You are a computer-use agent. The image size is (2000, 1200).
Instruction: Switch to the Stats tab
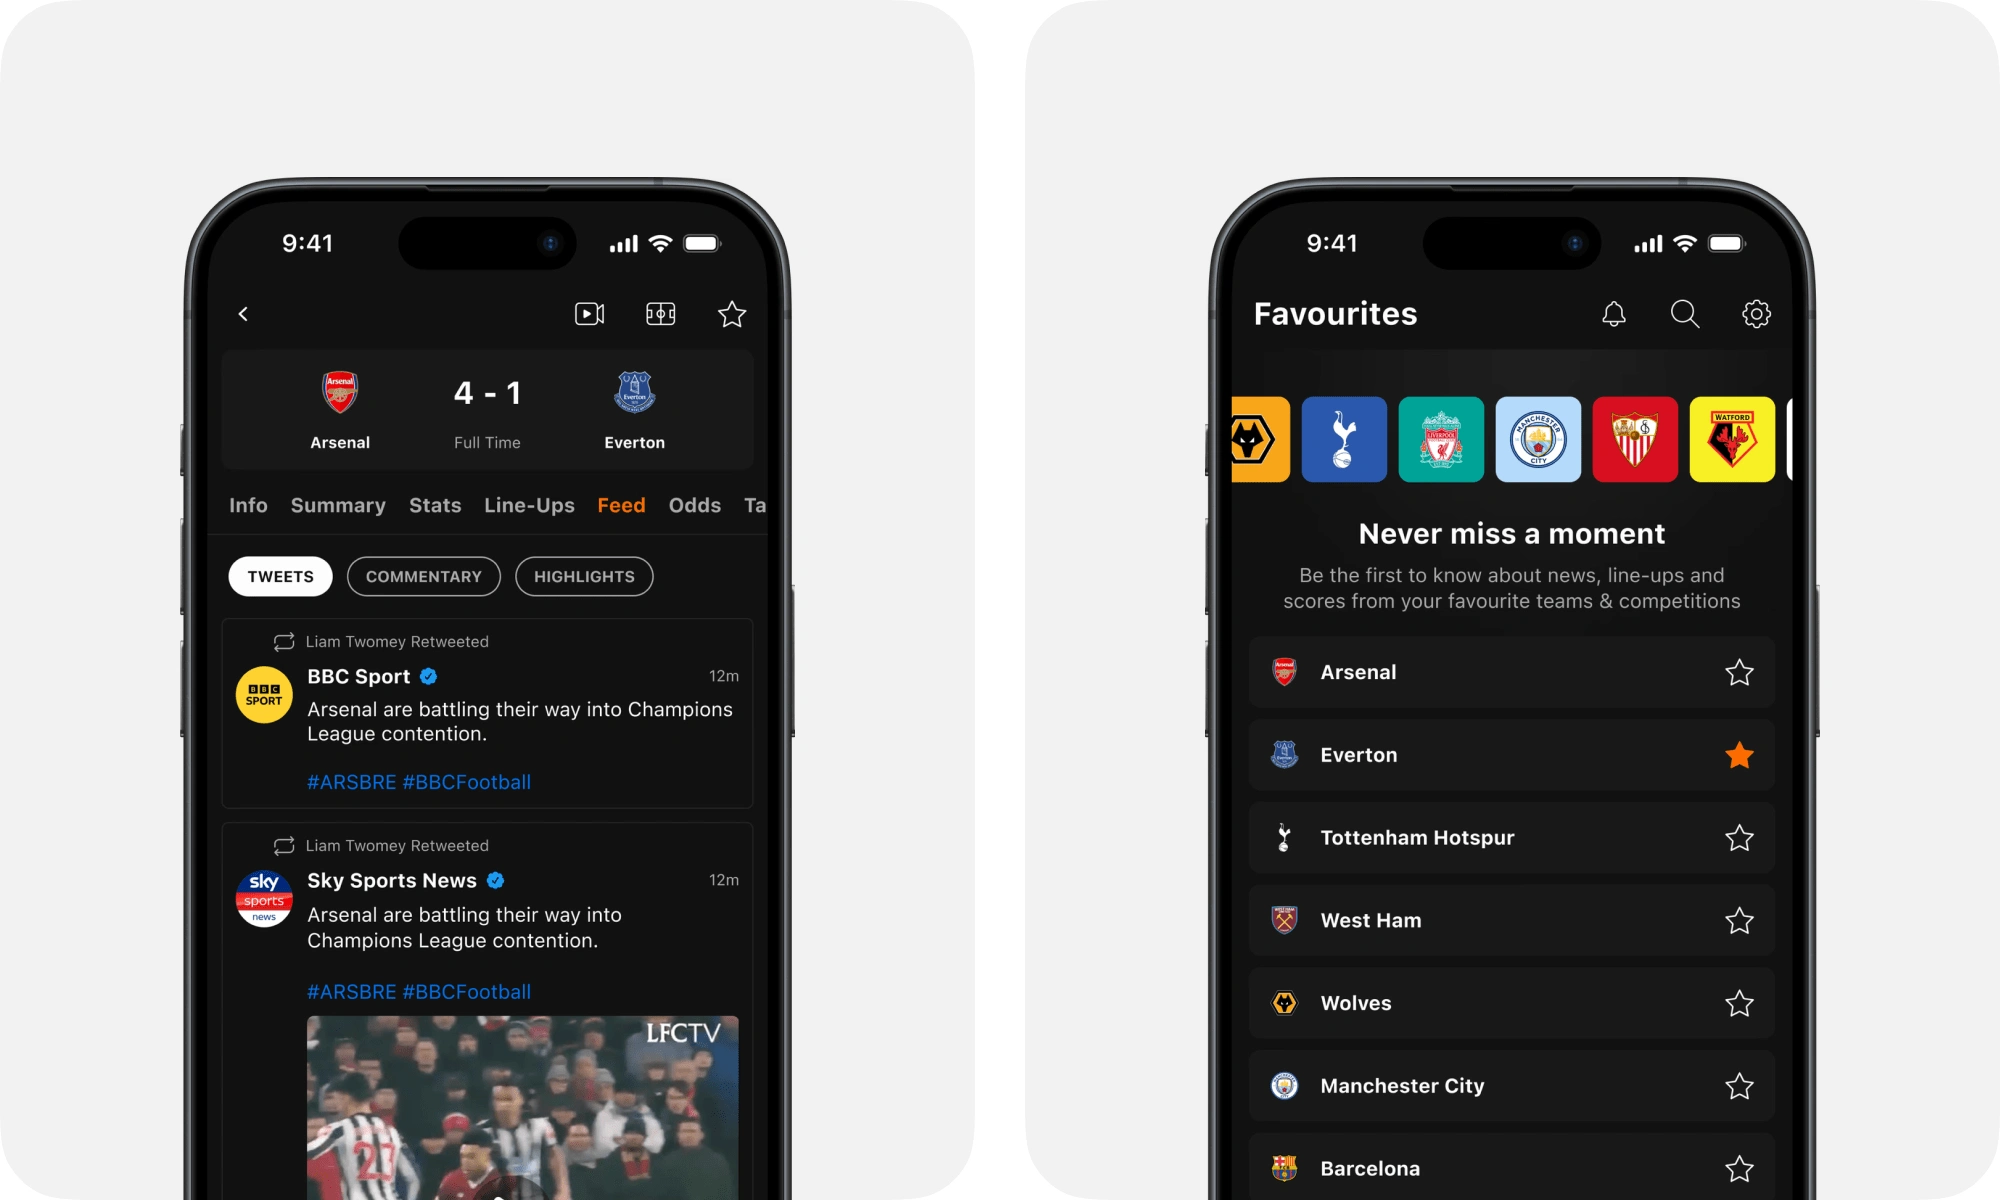coord(434,504)
